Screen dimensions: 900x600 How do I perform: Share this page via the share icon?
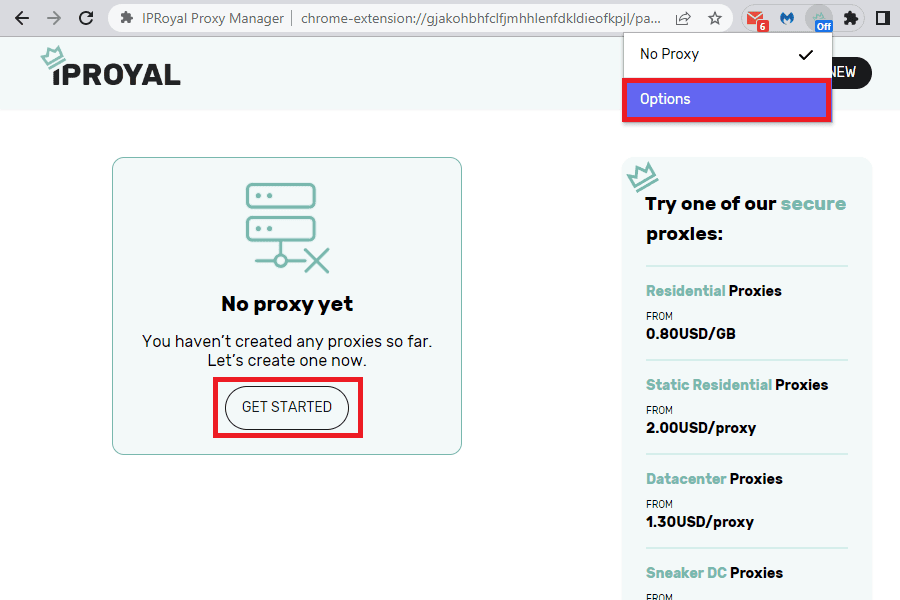point(682,18)
